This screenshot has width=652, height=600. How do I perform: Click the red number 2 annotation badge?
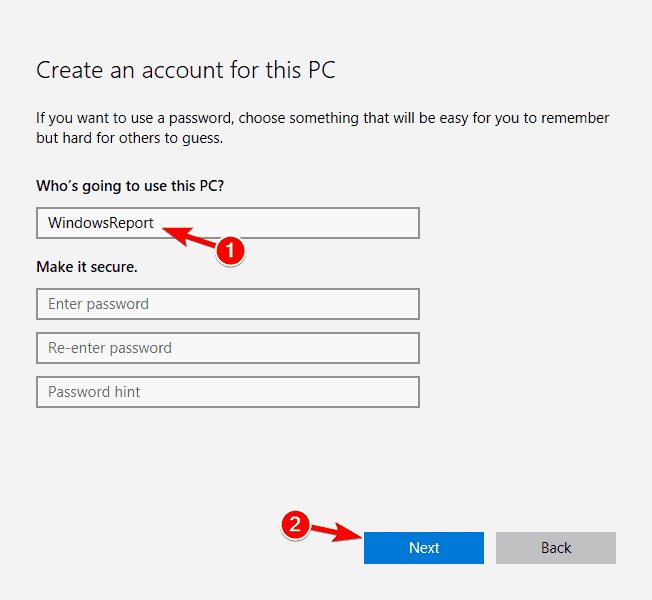[x=295, y=525]
